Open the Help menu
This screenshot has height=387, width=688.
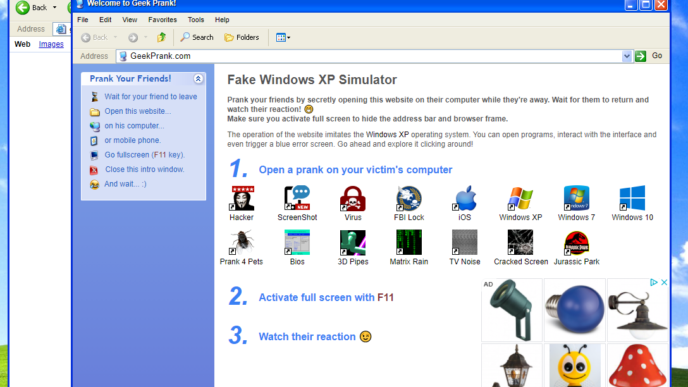[222, 20]
